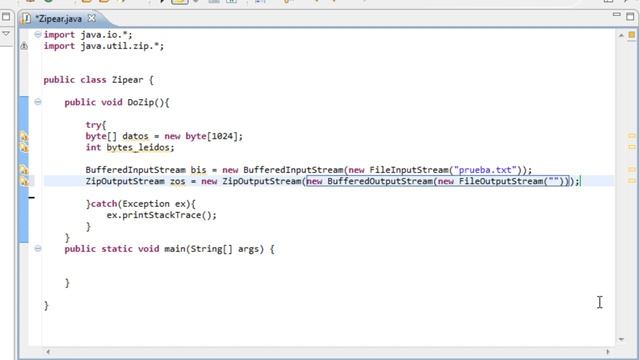Open the view menu triangle on the left edge
The image size is (640, 360).
tap(6, 33)
